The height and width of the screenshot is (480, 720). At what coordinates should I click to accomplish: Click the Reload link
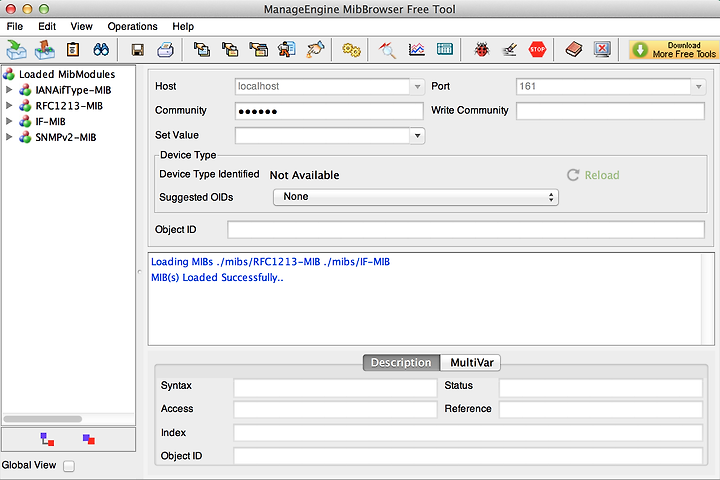593,175
